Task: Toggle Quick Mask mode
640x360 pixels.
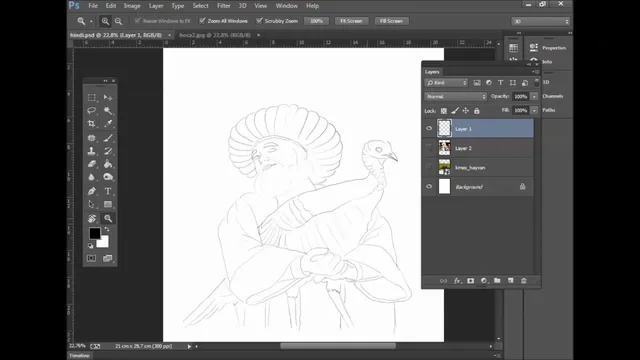Action: (91, 258)
